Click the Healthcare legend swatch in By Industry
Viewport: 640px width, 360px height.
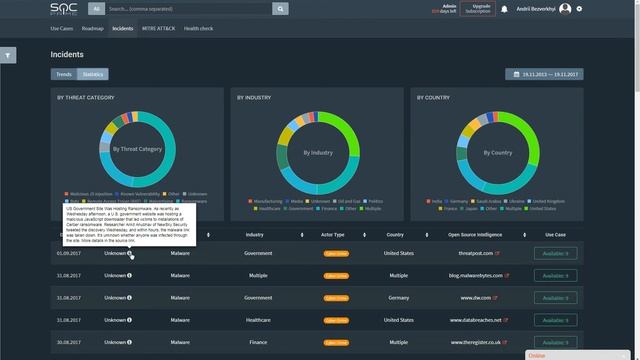tap(256, 209)
